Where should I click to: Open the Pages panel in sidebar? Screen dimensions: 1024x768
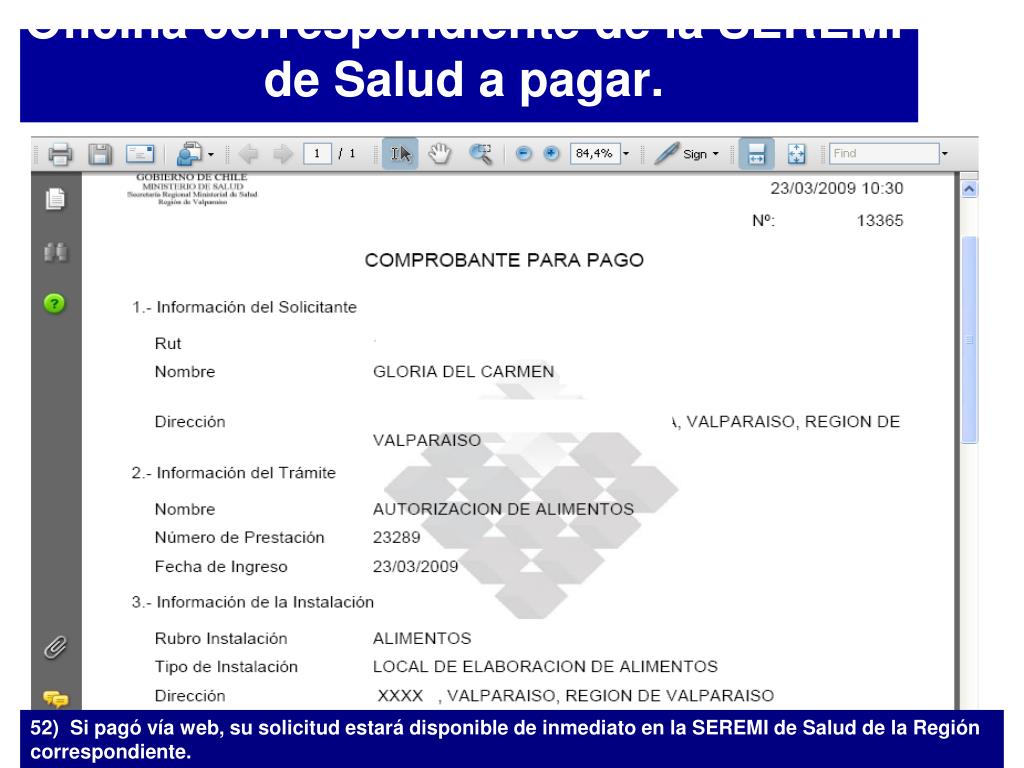pos(56,199)
